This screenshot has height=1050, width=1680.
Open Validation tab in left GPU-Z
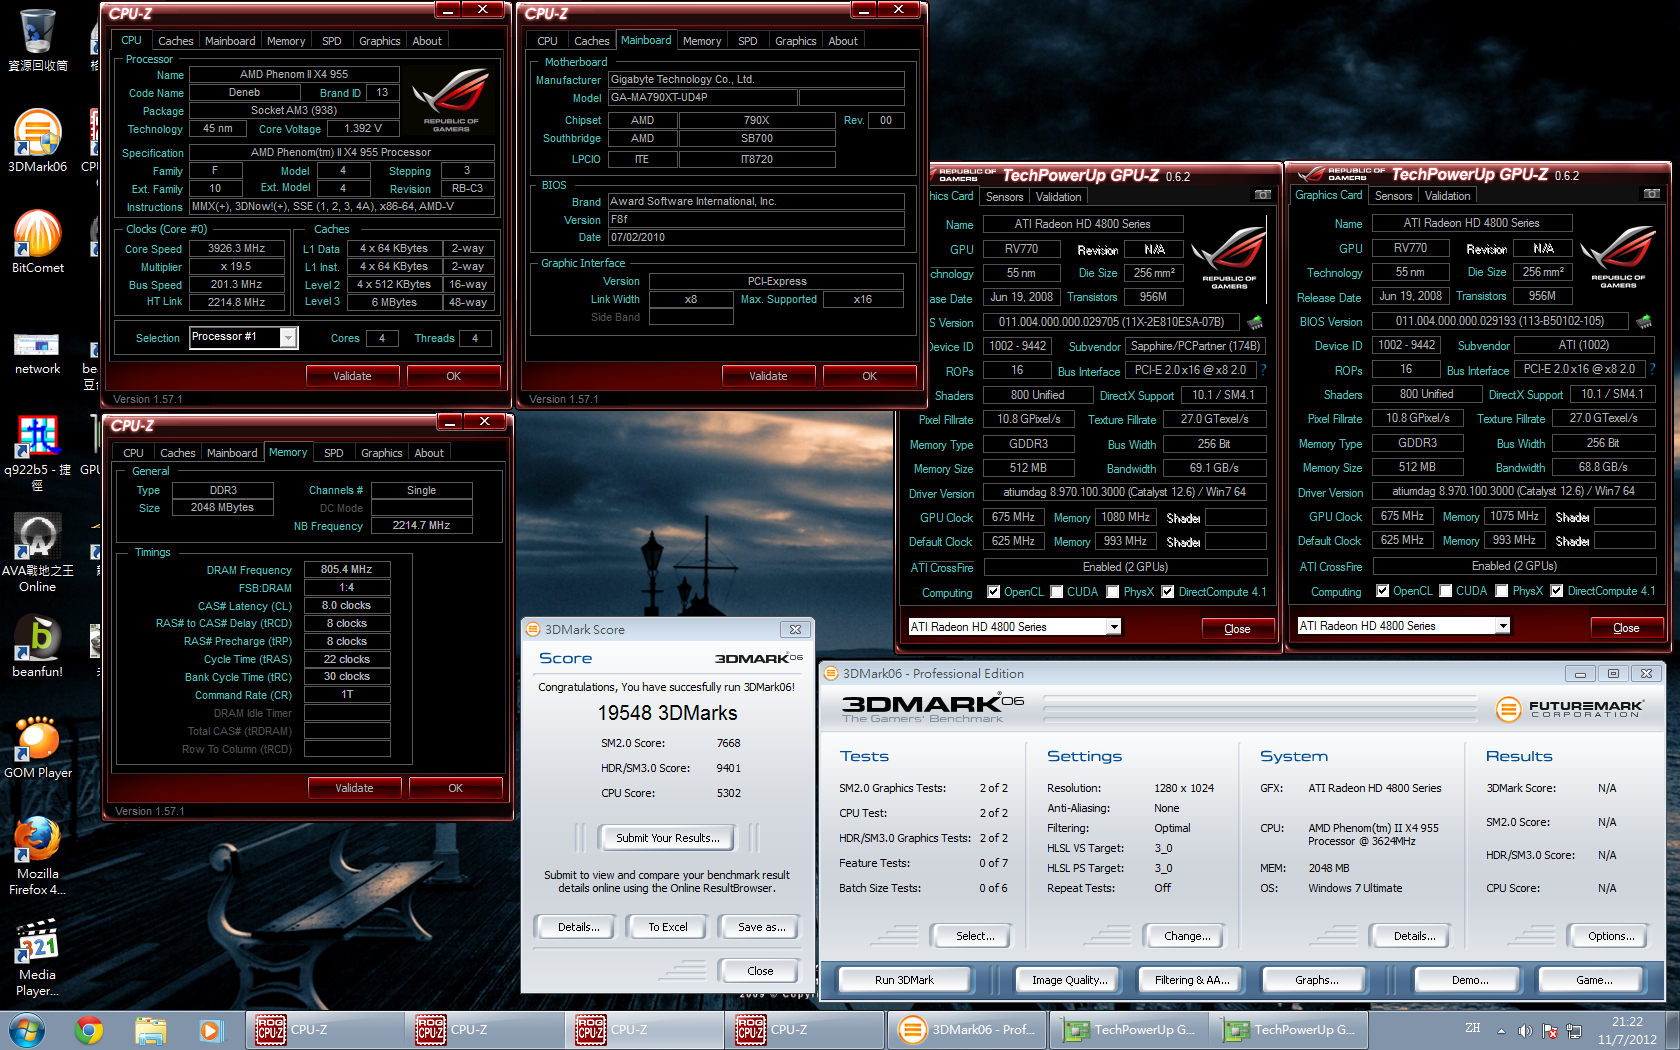click(1058, 197)
